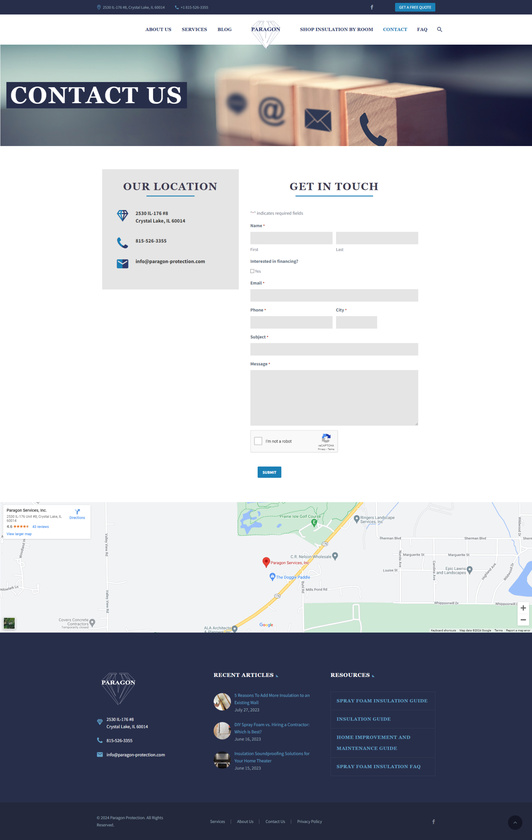Click diamond icon beside 2530 IL-176 address

[123, 215]
